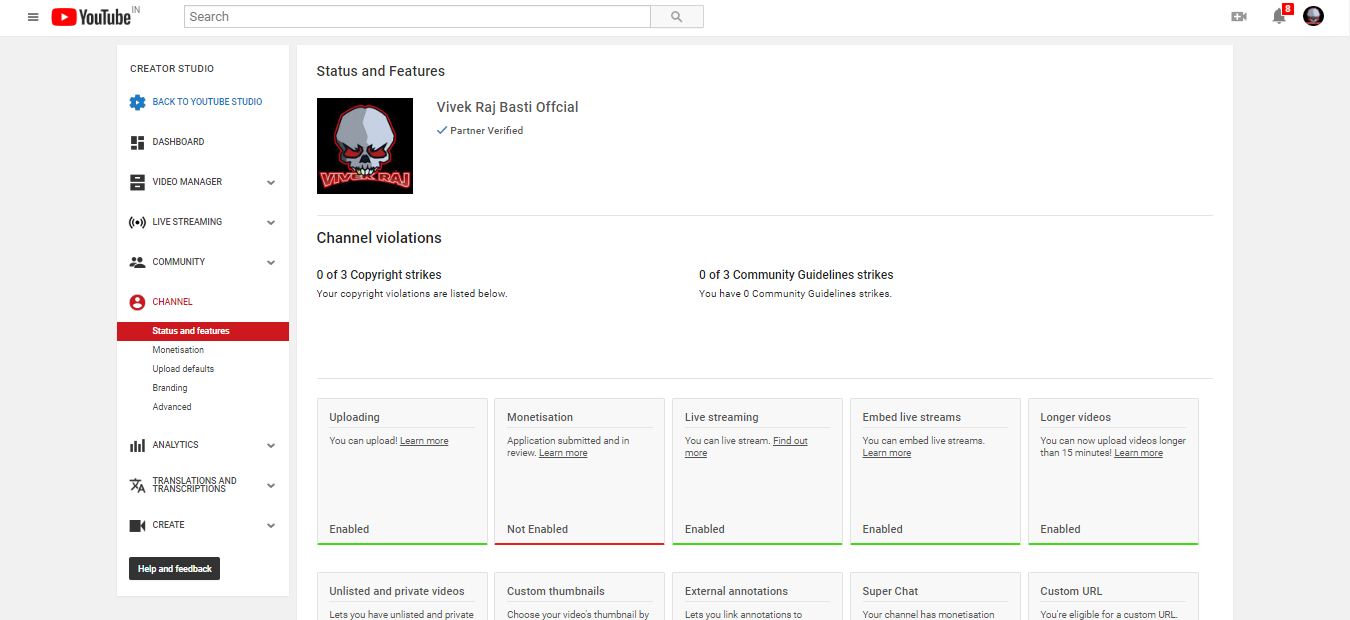Click Find out more in Live streaming card

[790, 441]
